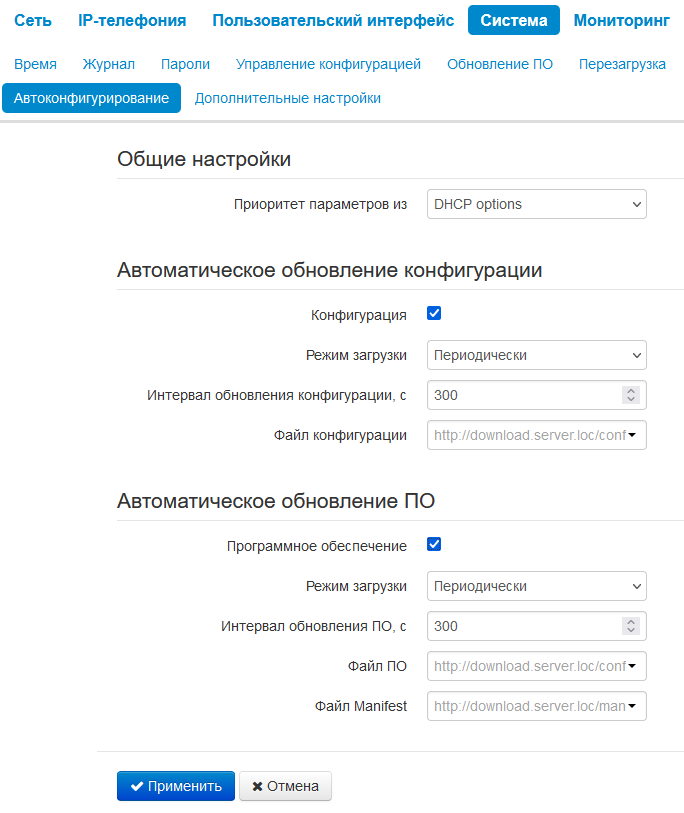Expand the Файл Manifest dropdown arrow

[633, 706]
